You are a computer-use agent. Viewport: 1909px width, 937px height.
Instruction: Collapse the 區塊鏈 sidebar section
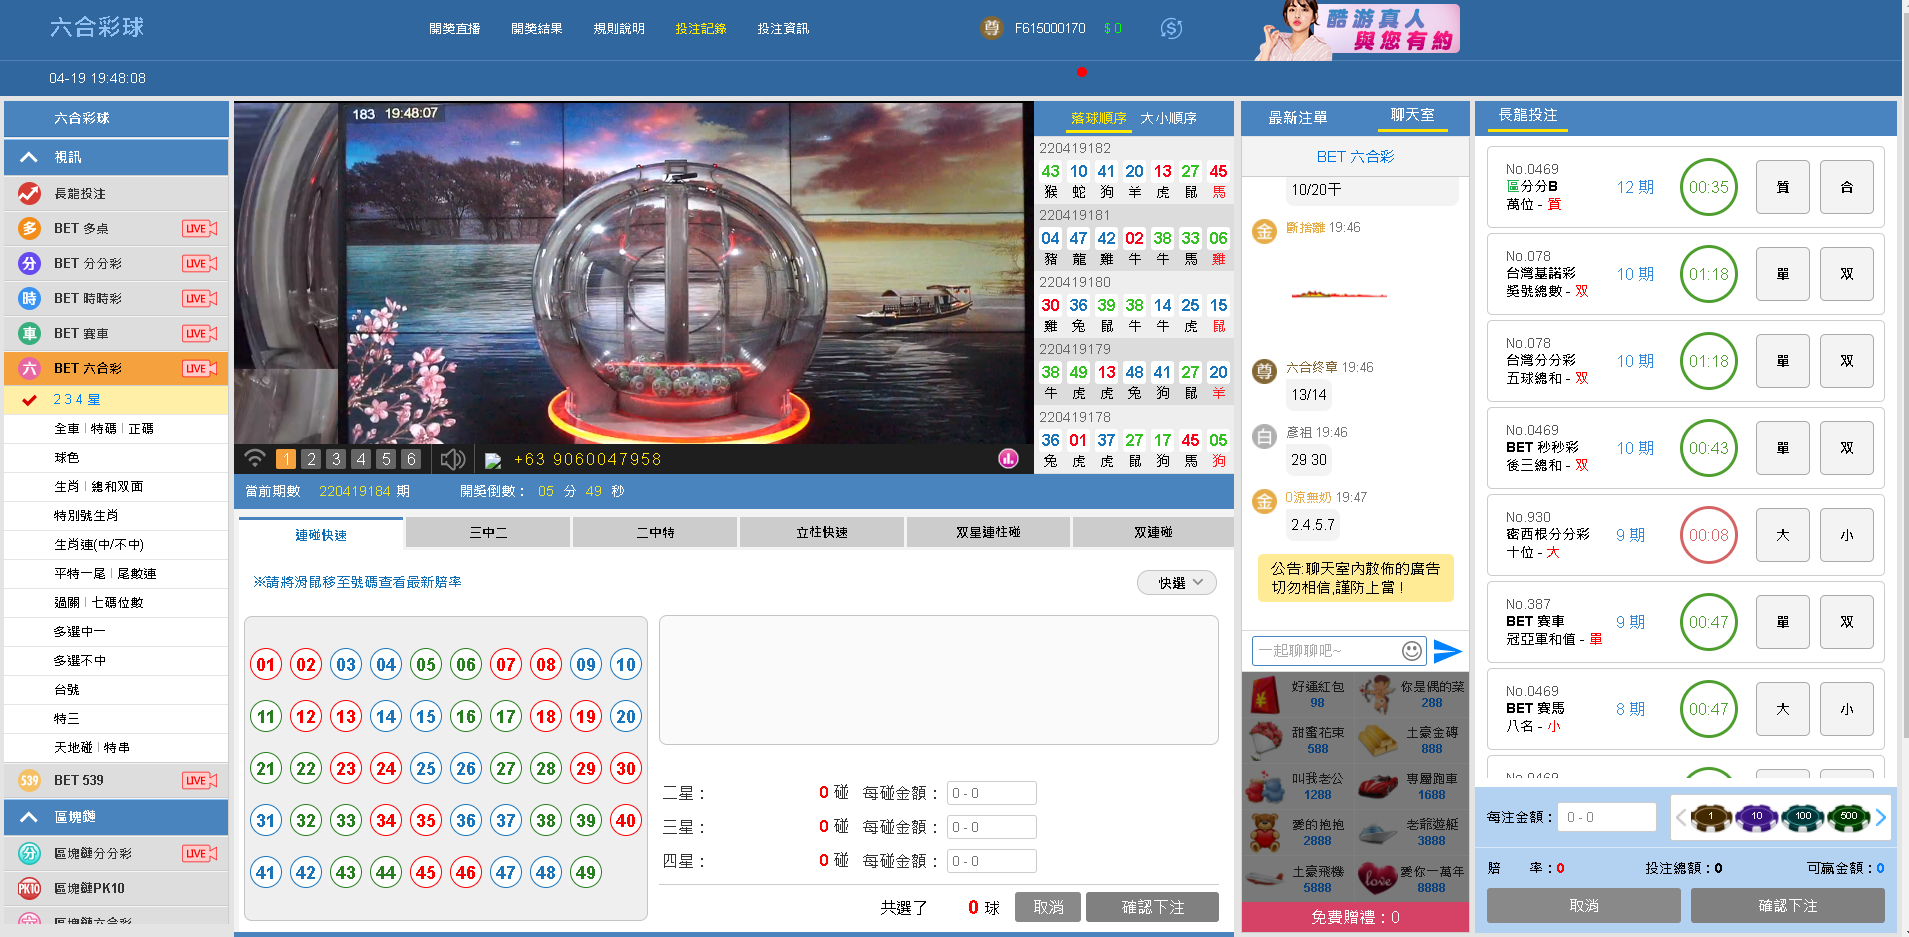(x=29, y=817)
